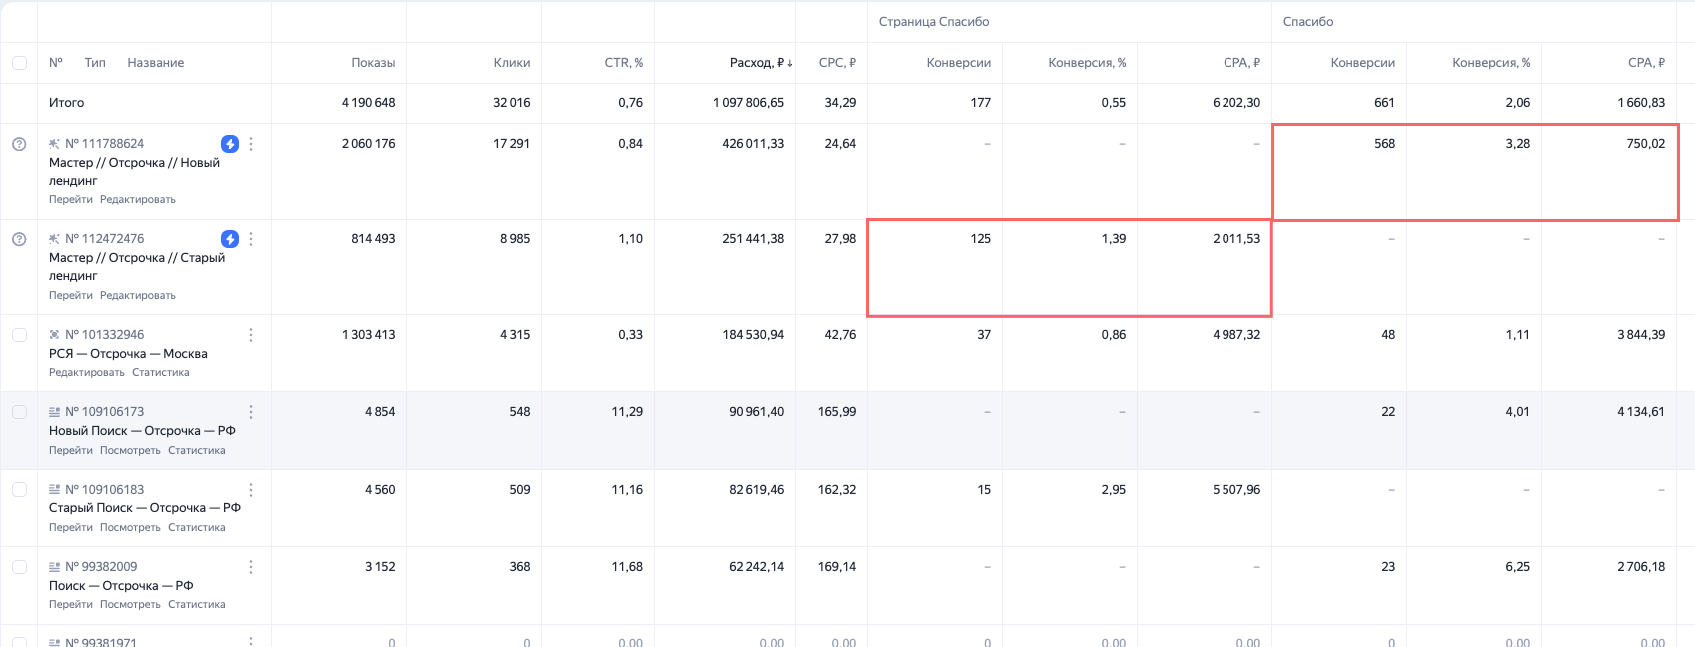Open the three-dot menu for РСЯ — Отсрочка — Москва
Viewport: 1695px width, 647px height.
pyautogui.click(x=251, y=335)
